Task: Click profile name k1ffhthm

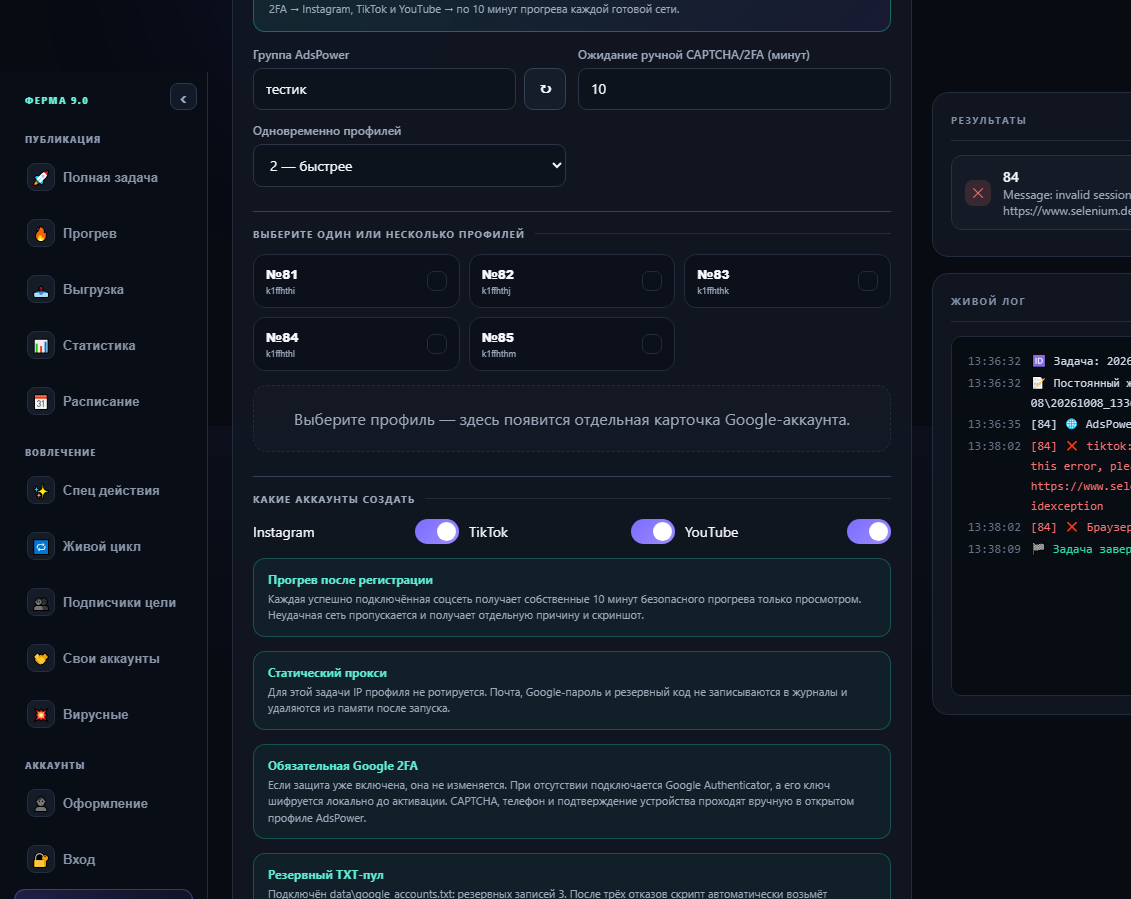Action: [498, 354]
